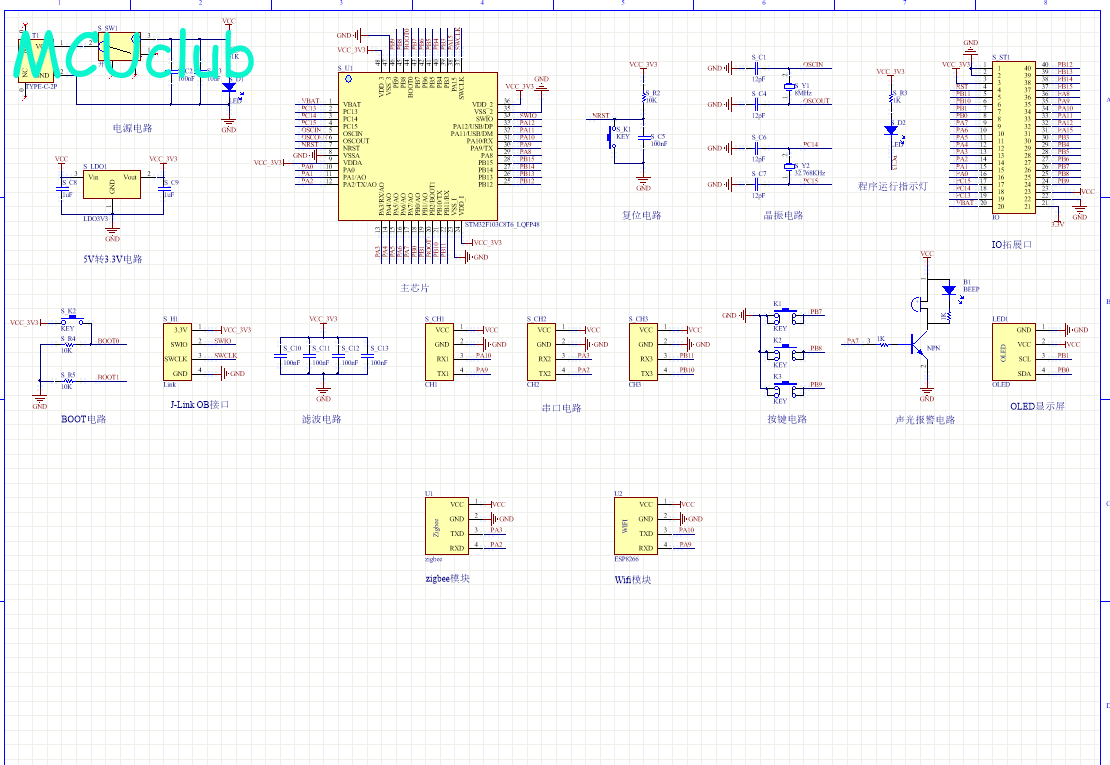Screen dimensions: 1110x765
Task: Click the K3 key switch symbol
Action: click(786, 388)
